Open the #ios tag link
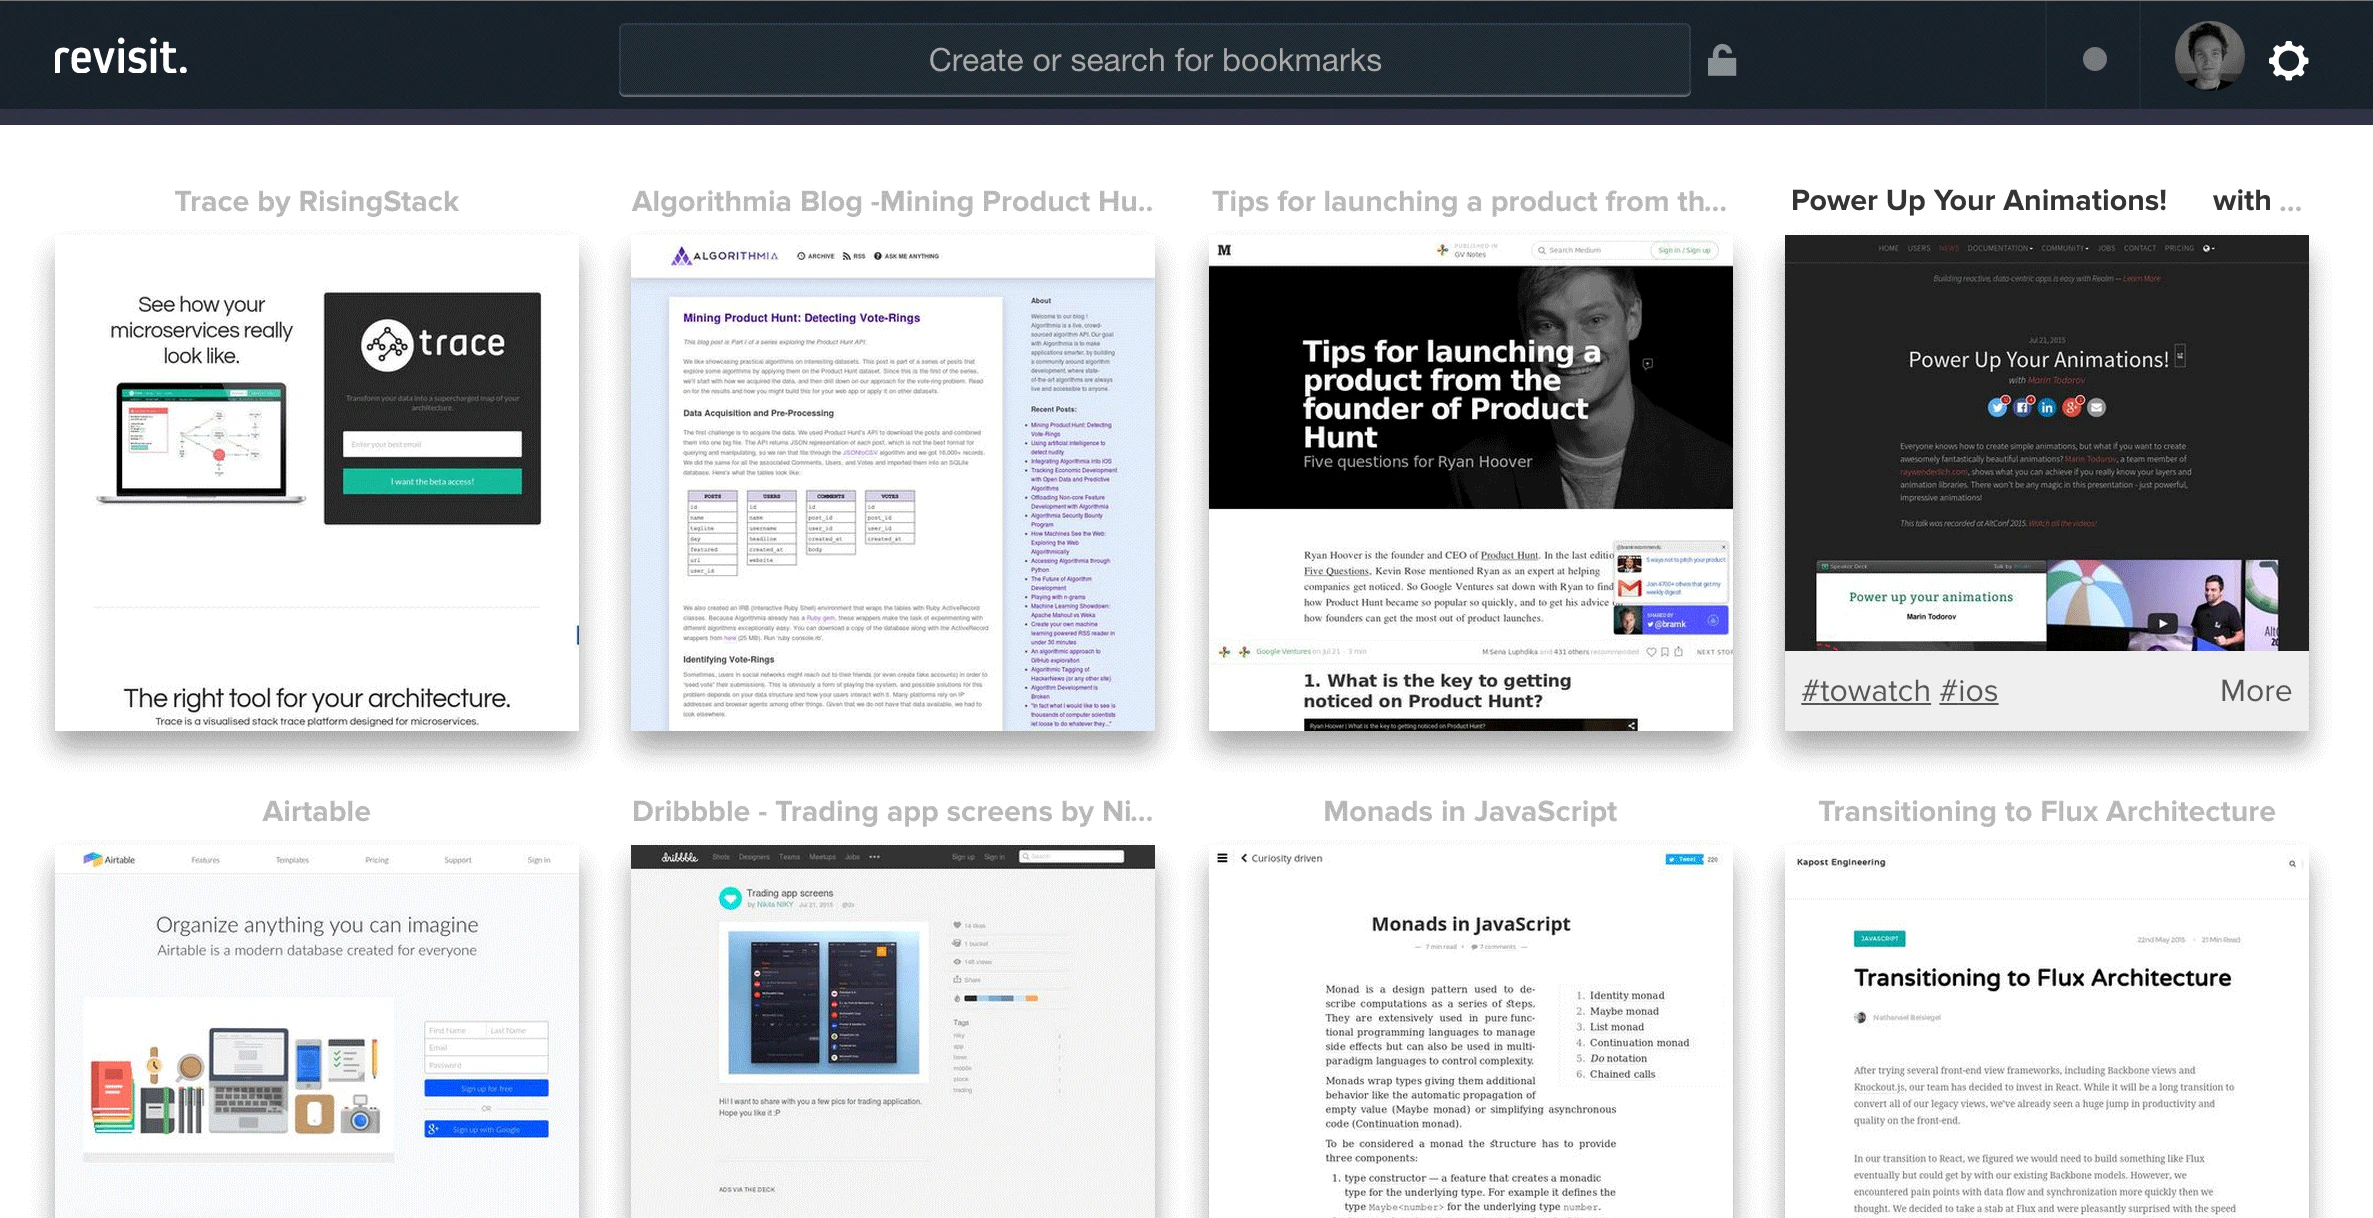This screenshot has width=2373, height=1218. pyautogui.click(x=1968, y=691)
